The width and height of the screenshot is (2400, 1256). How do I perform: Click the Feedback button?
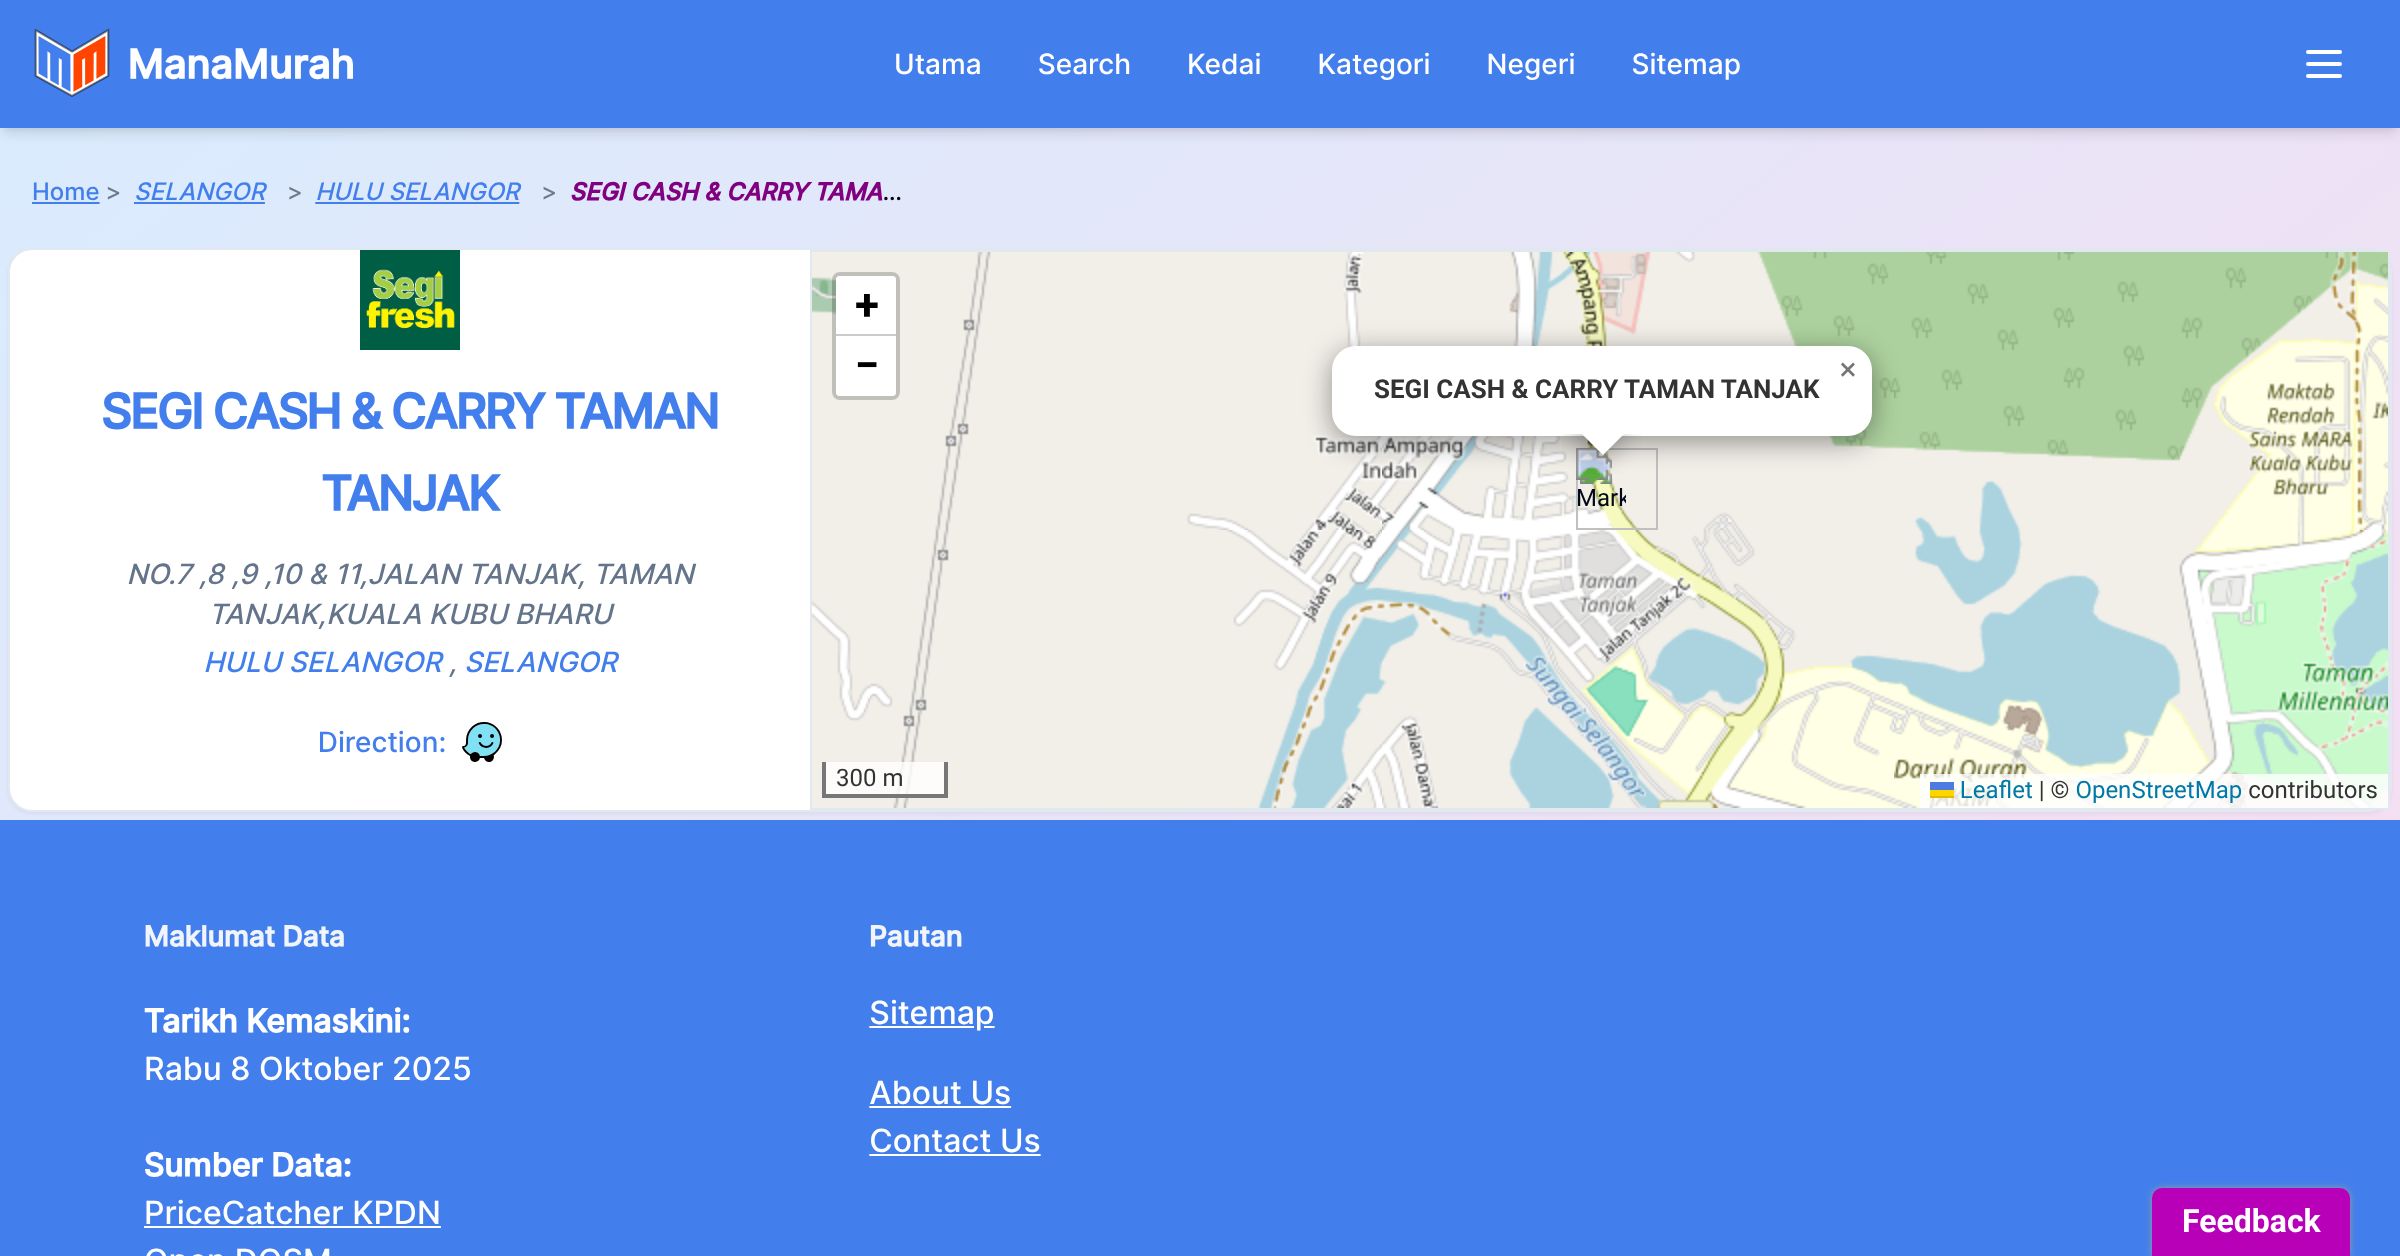(2250, 1221)
